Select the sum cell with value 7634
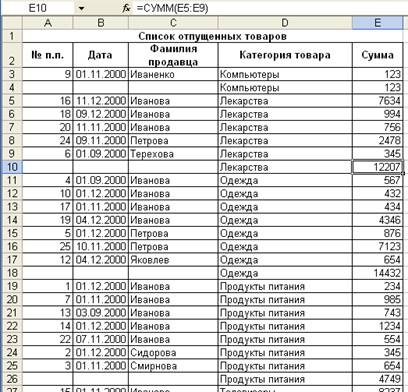 [377, 101]
